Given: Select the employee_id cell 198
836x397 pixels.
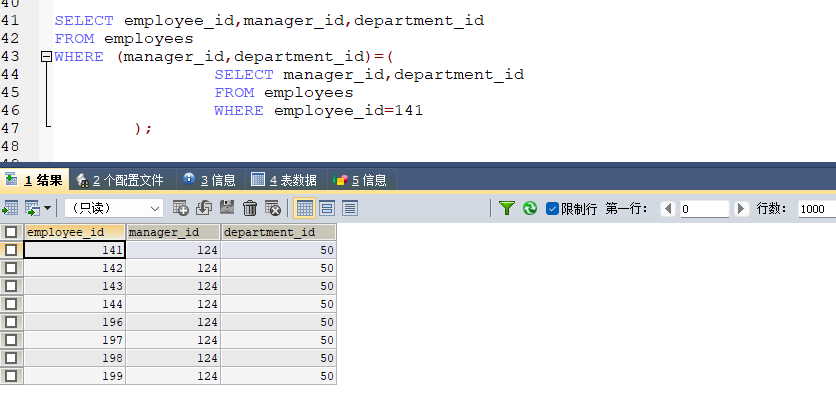Looking at the screenshot, I should [x=75, y=358].
